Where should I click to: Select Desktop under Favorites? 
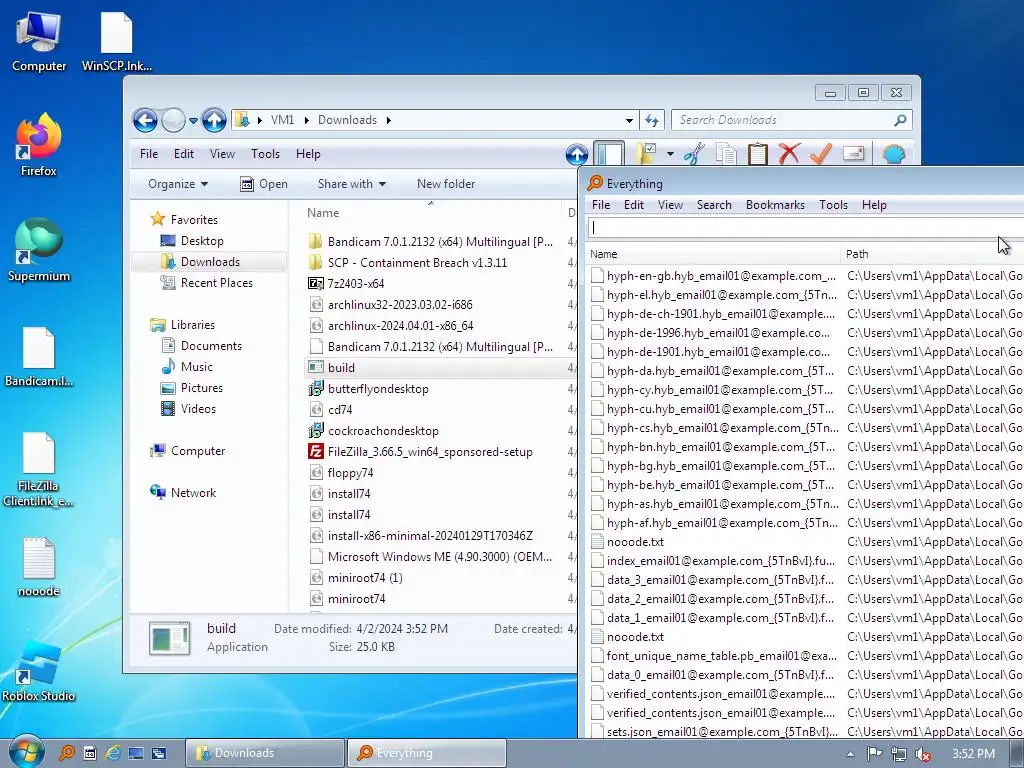click(x=202, y=241)
